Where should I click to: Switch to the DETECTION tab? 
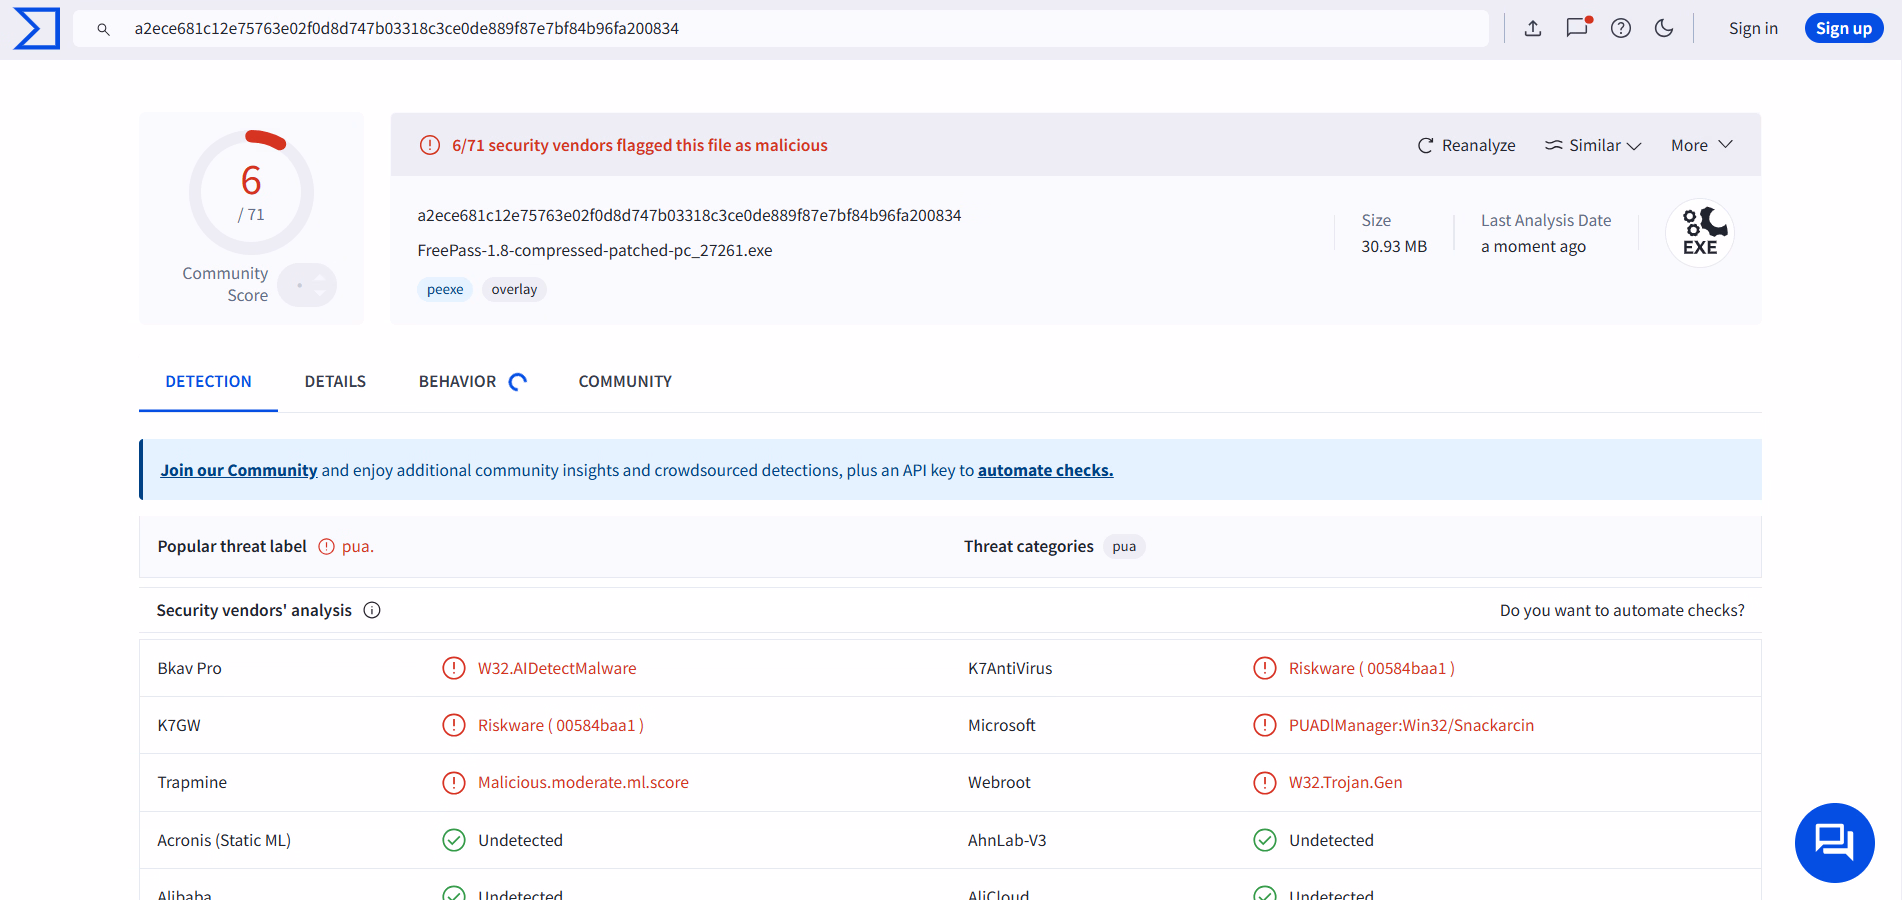pos(208,381)
